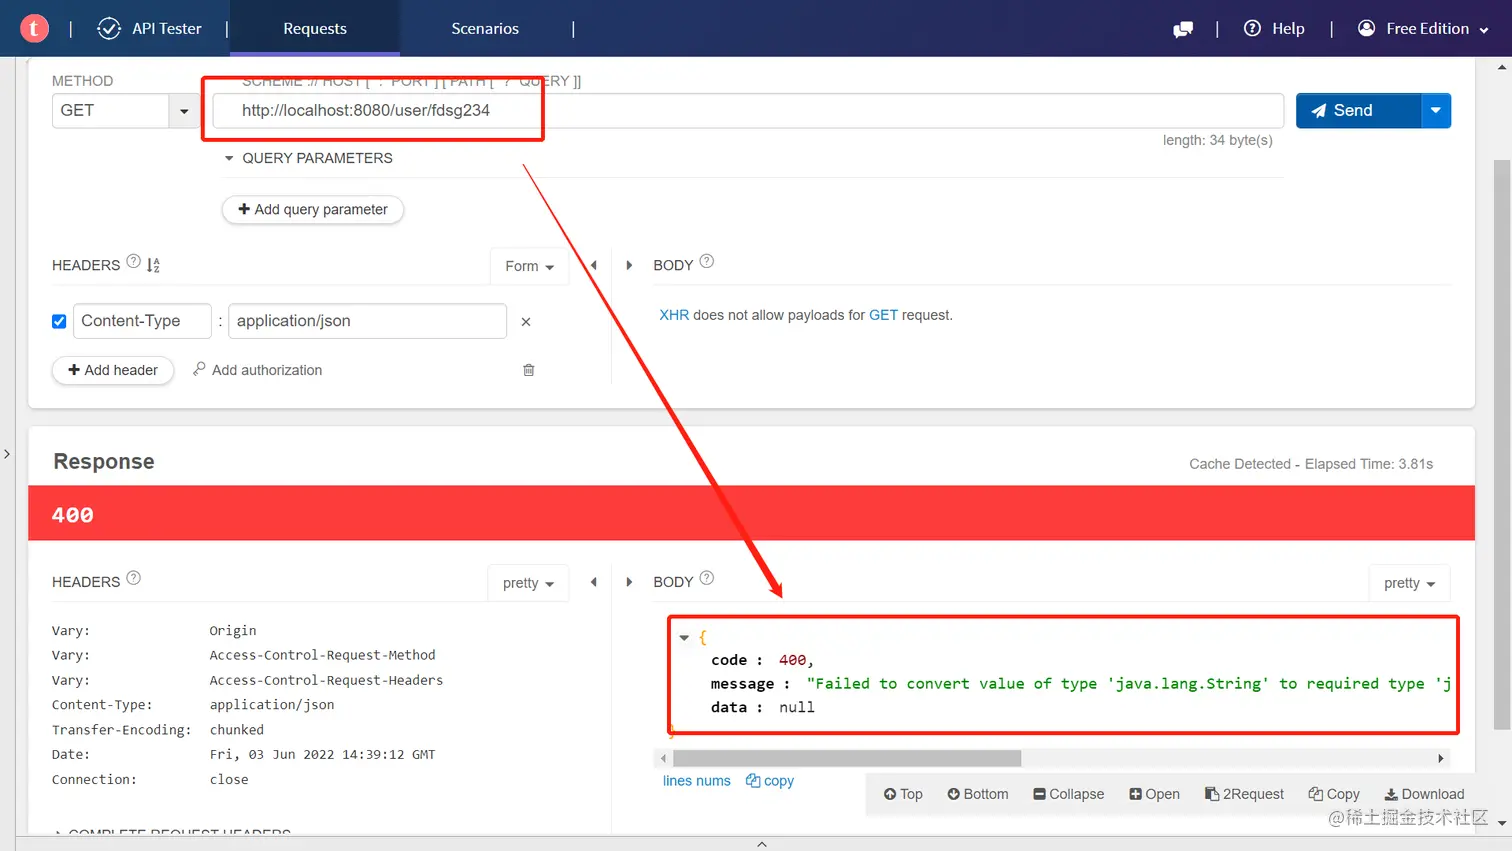Collapse request headers panel with left arrow

click(594, 265)
